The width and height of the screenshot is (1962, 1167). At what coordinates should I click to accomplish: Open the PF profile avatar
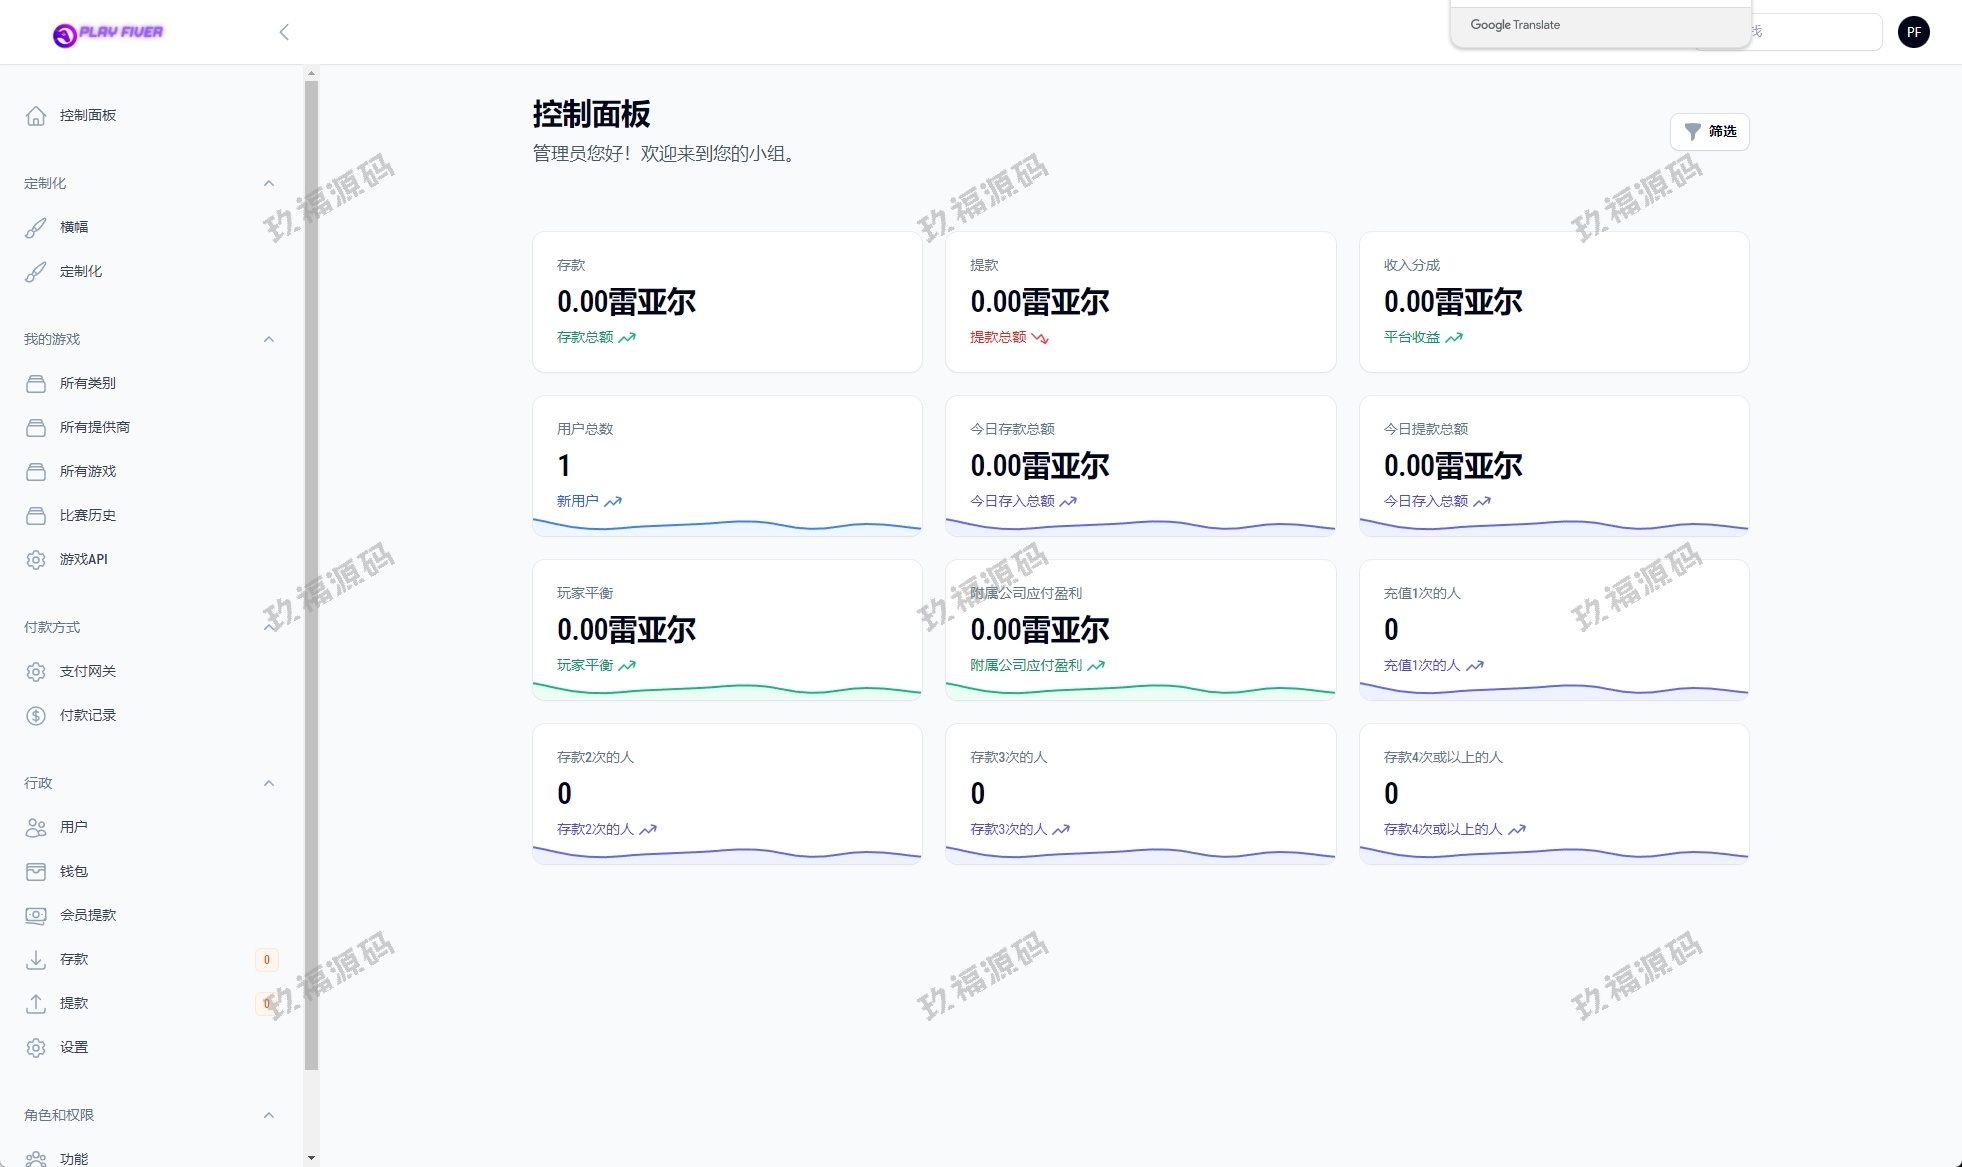[x=1913, y=32]
